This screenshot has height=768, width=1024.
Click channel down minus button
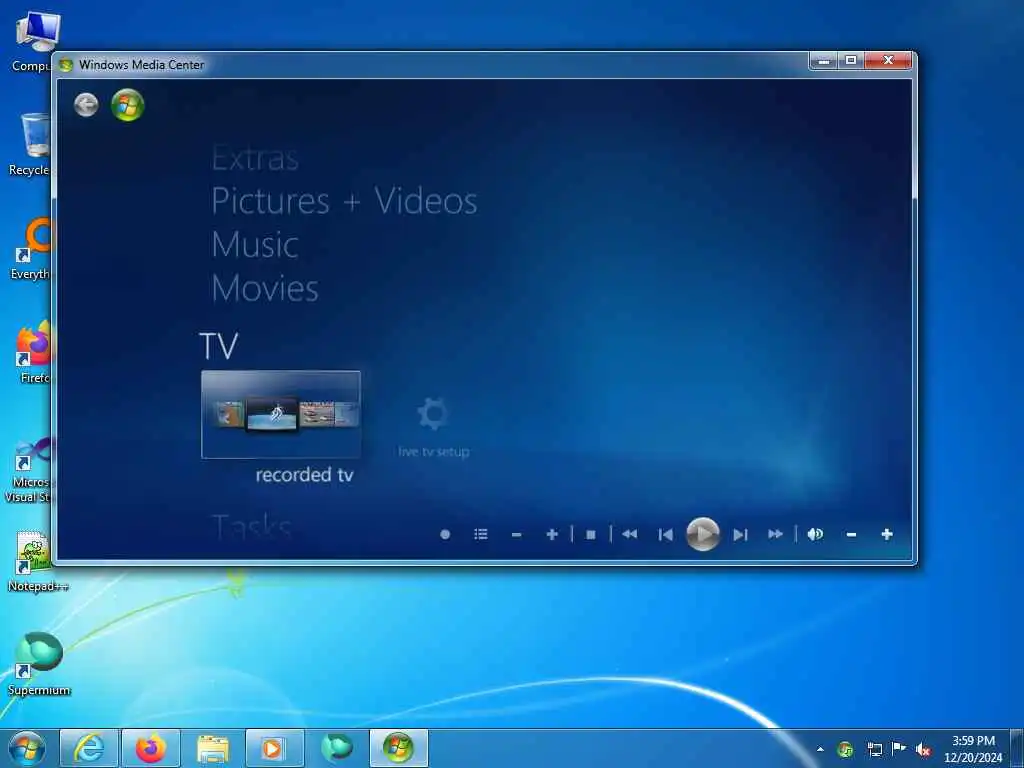(x=517, y=534)
